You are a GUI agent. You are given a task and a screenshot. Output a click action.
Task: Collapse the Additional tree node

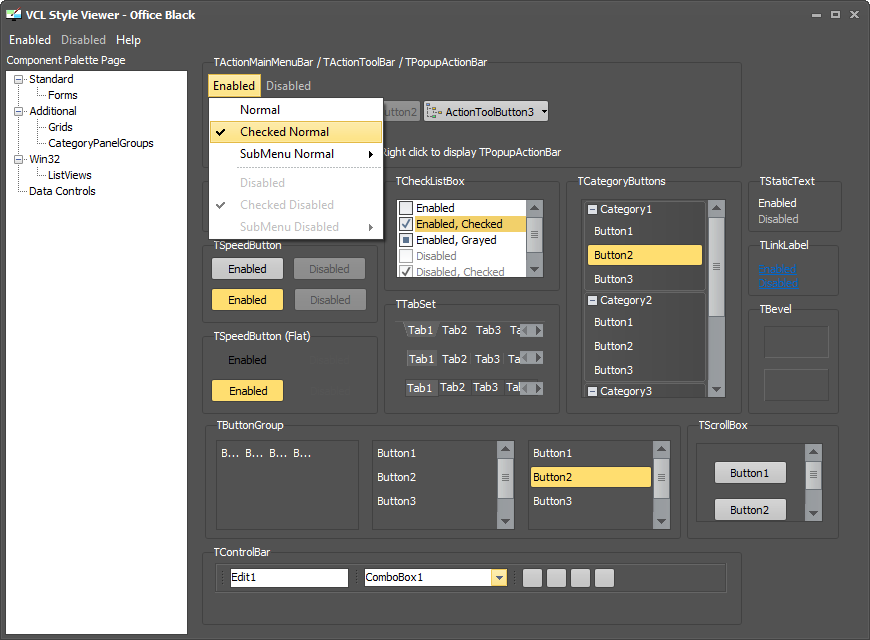19,111
